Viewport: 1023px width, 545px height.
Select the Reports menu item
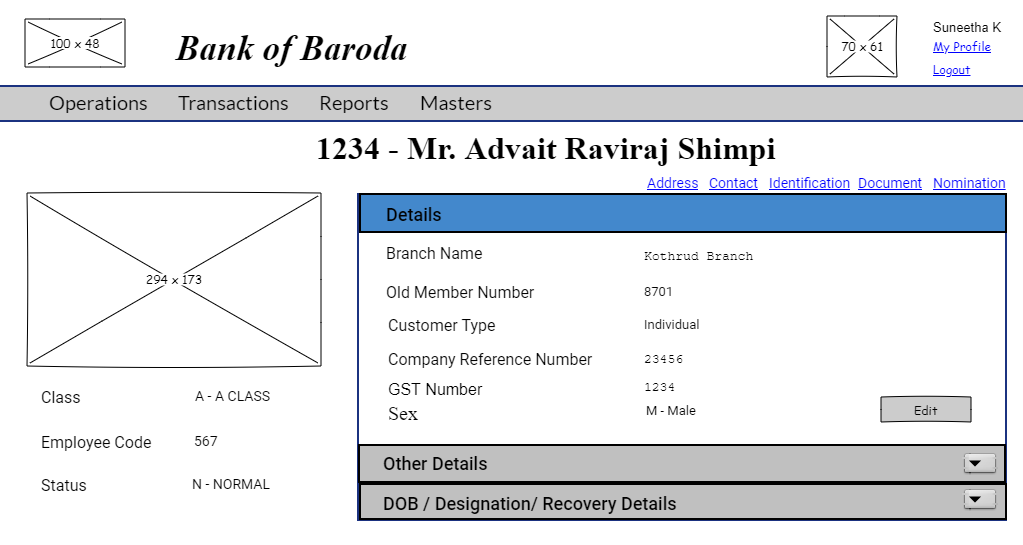coord(353,103)
